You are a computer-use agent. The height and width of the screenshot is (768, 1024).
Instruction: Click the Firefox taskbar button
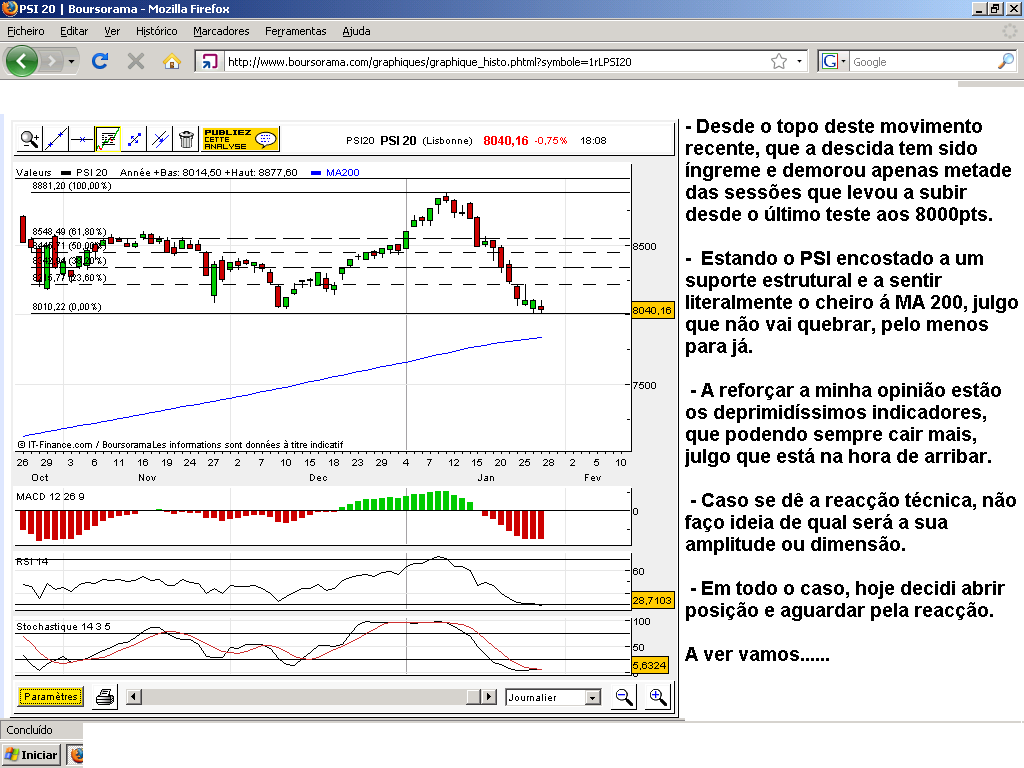76,755
